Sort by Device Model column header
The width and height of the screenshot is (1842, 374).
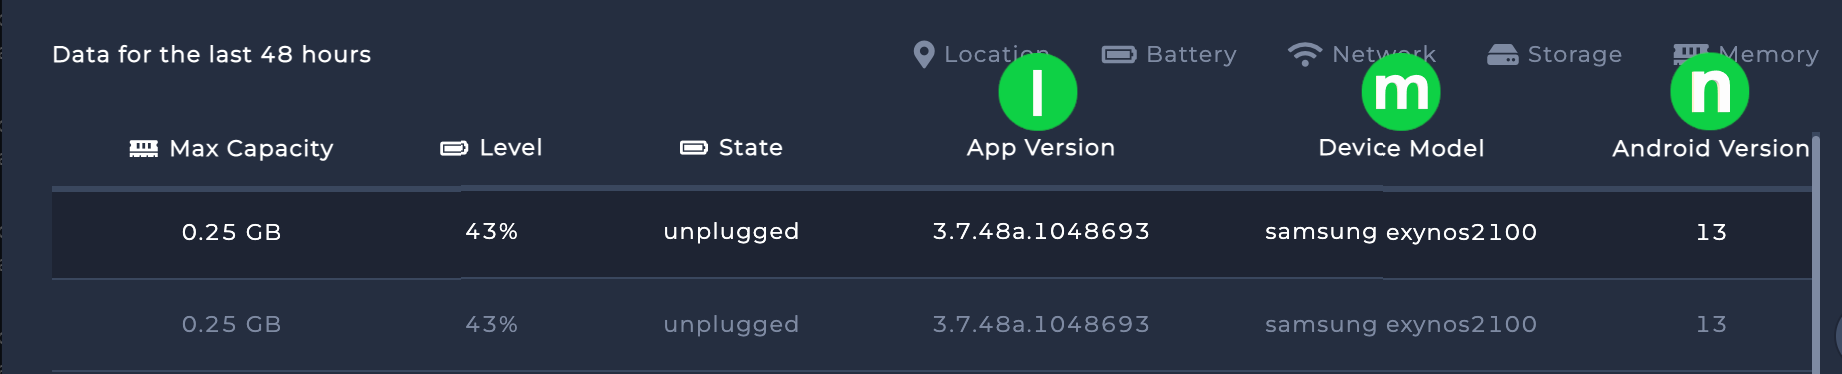tap(1401, 148)
